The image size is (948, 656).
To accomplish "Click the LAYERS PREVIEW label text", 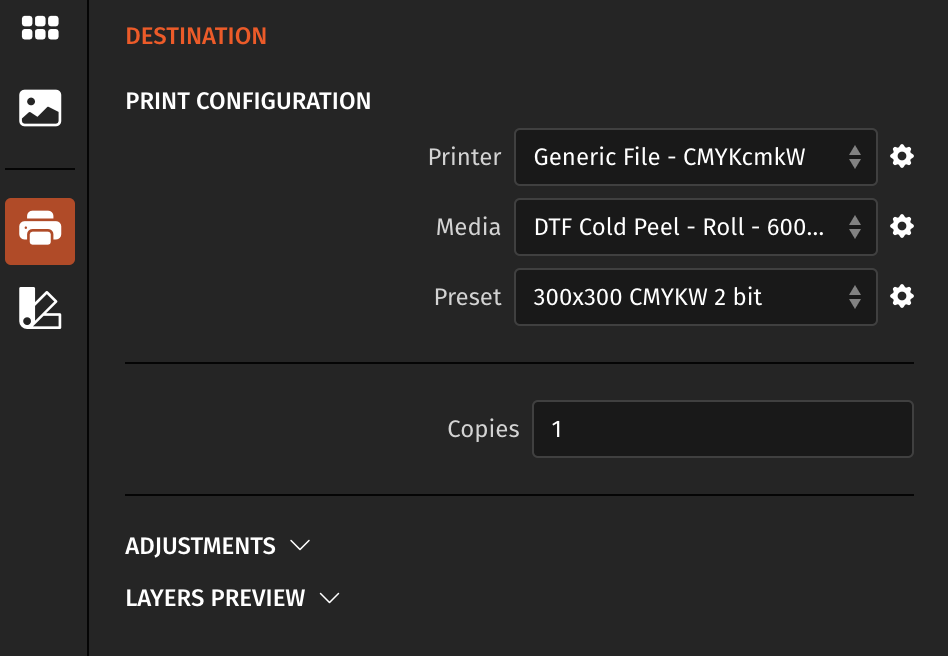I will pyautogui.click(x=215, y=598).
